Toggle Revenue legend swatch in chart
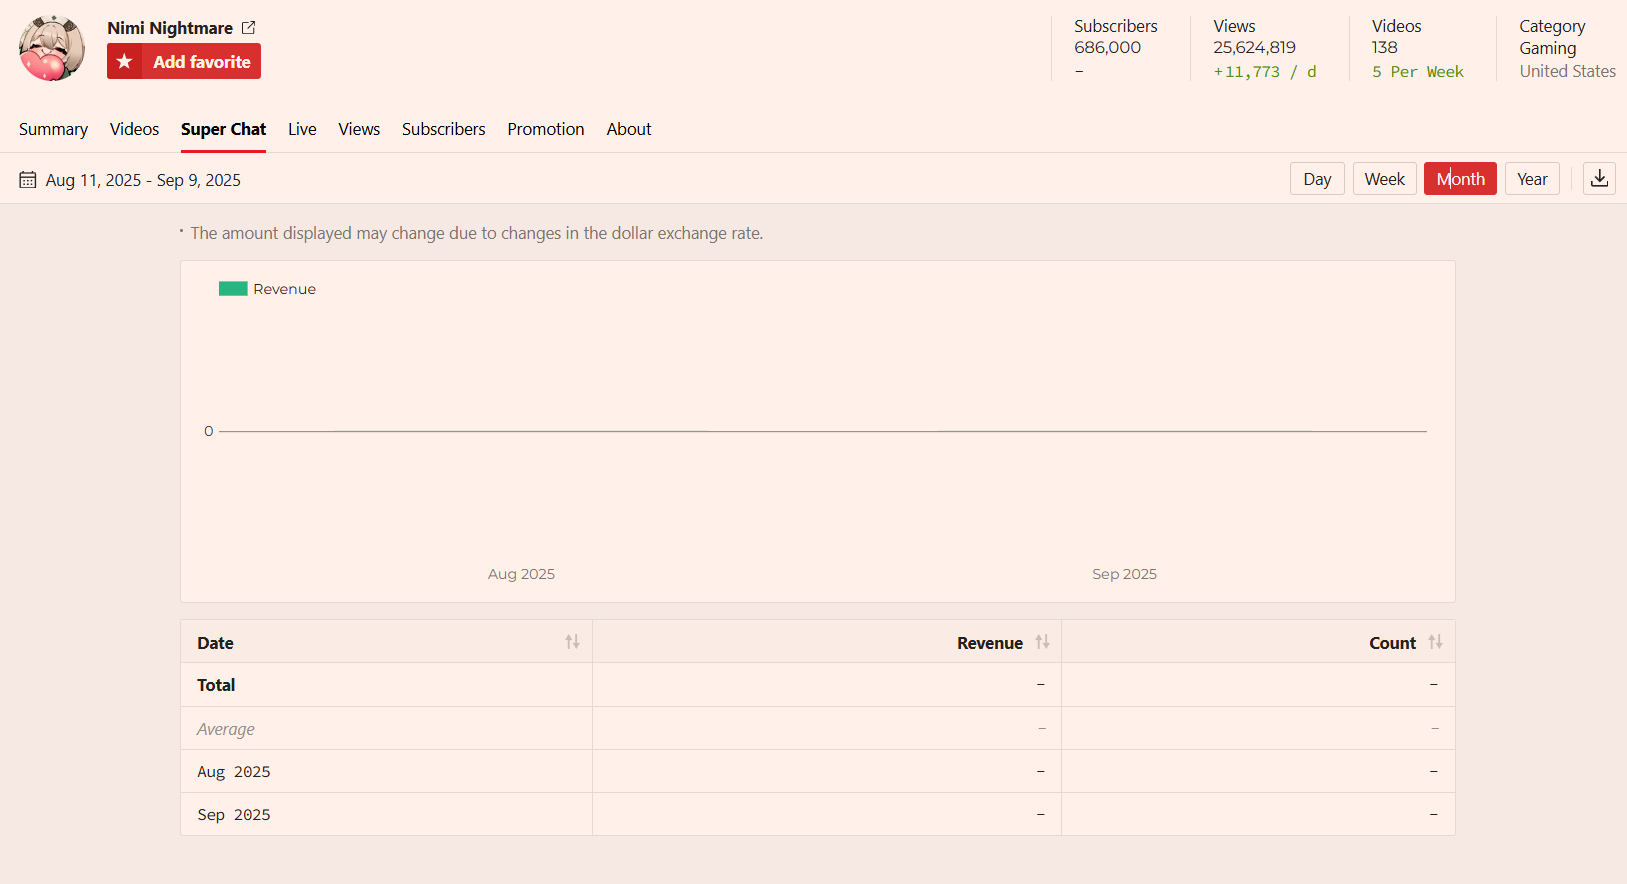1627x884 pixels. [x=233, y=289]
